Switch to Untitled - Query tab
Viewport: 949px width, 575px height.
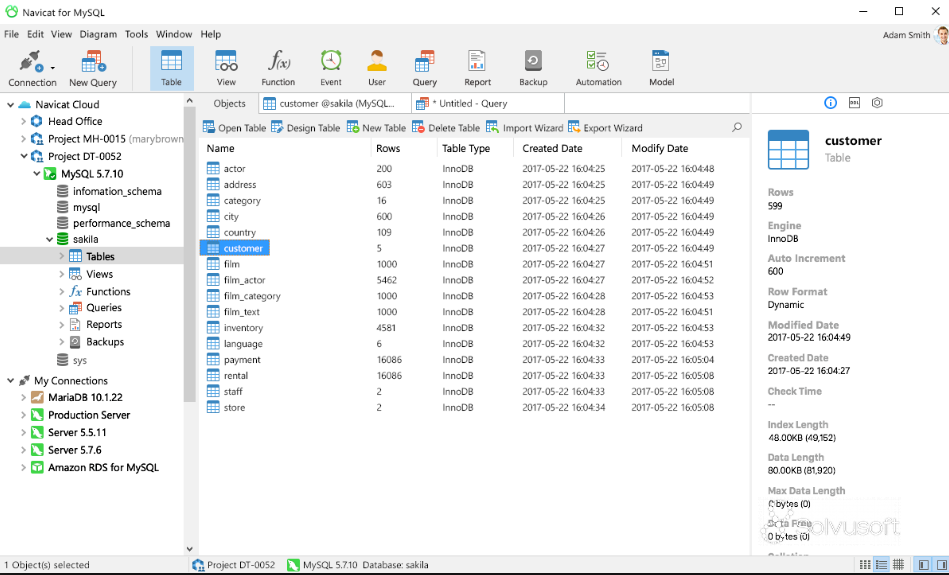pyautogui.click(x=488, y=104)
